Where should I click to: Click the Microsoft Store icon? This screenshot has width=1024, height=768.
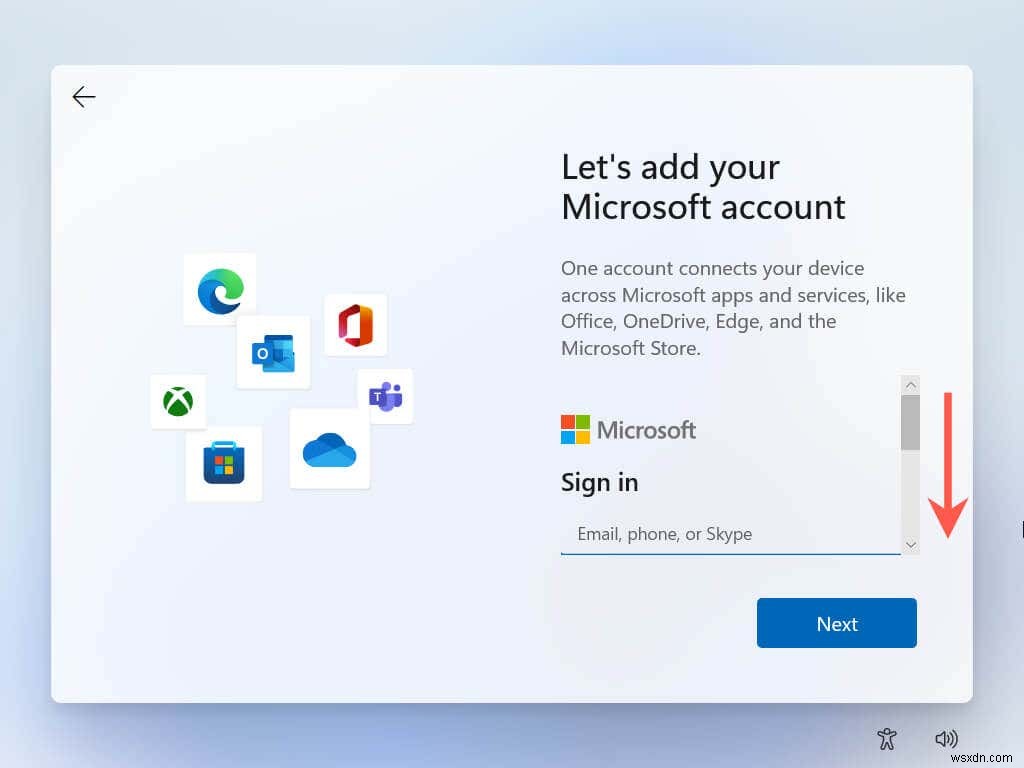click(223, 463)
